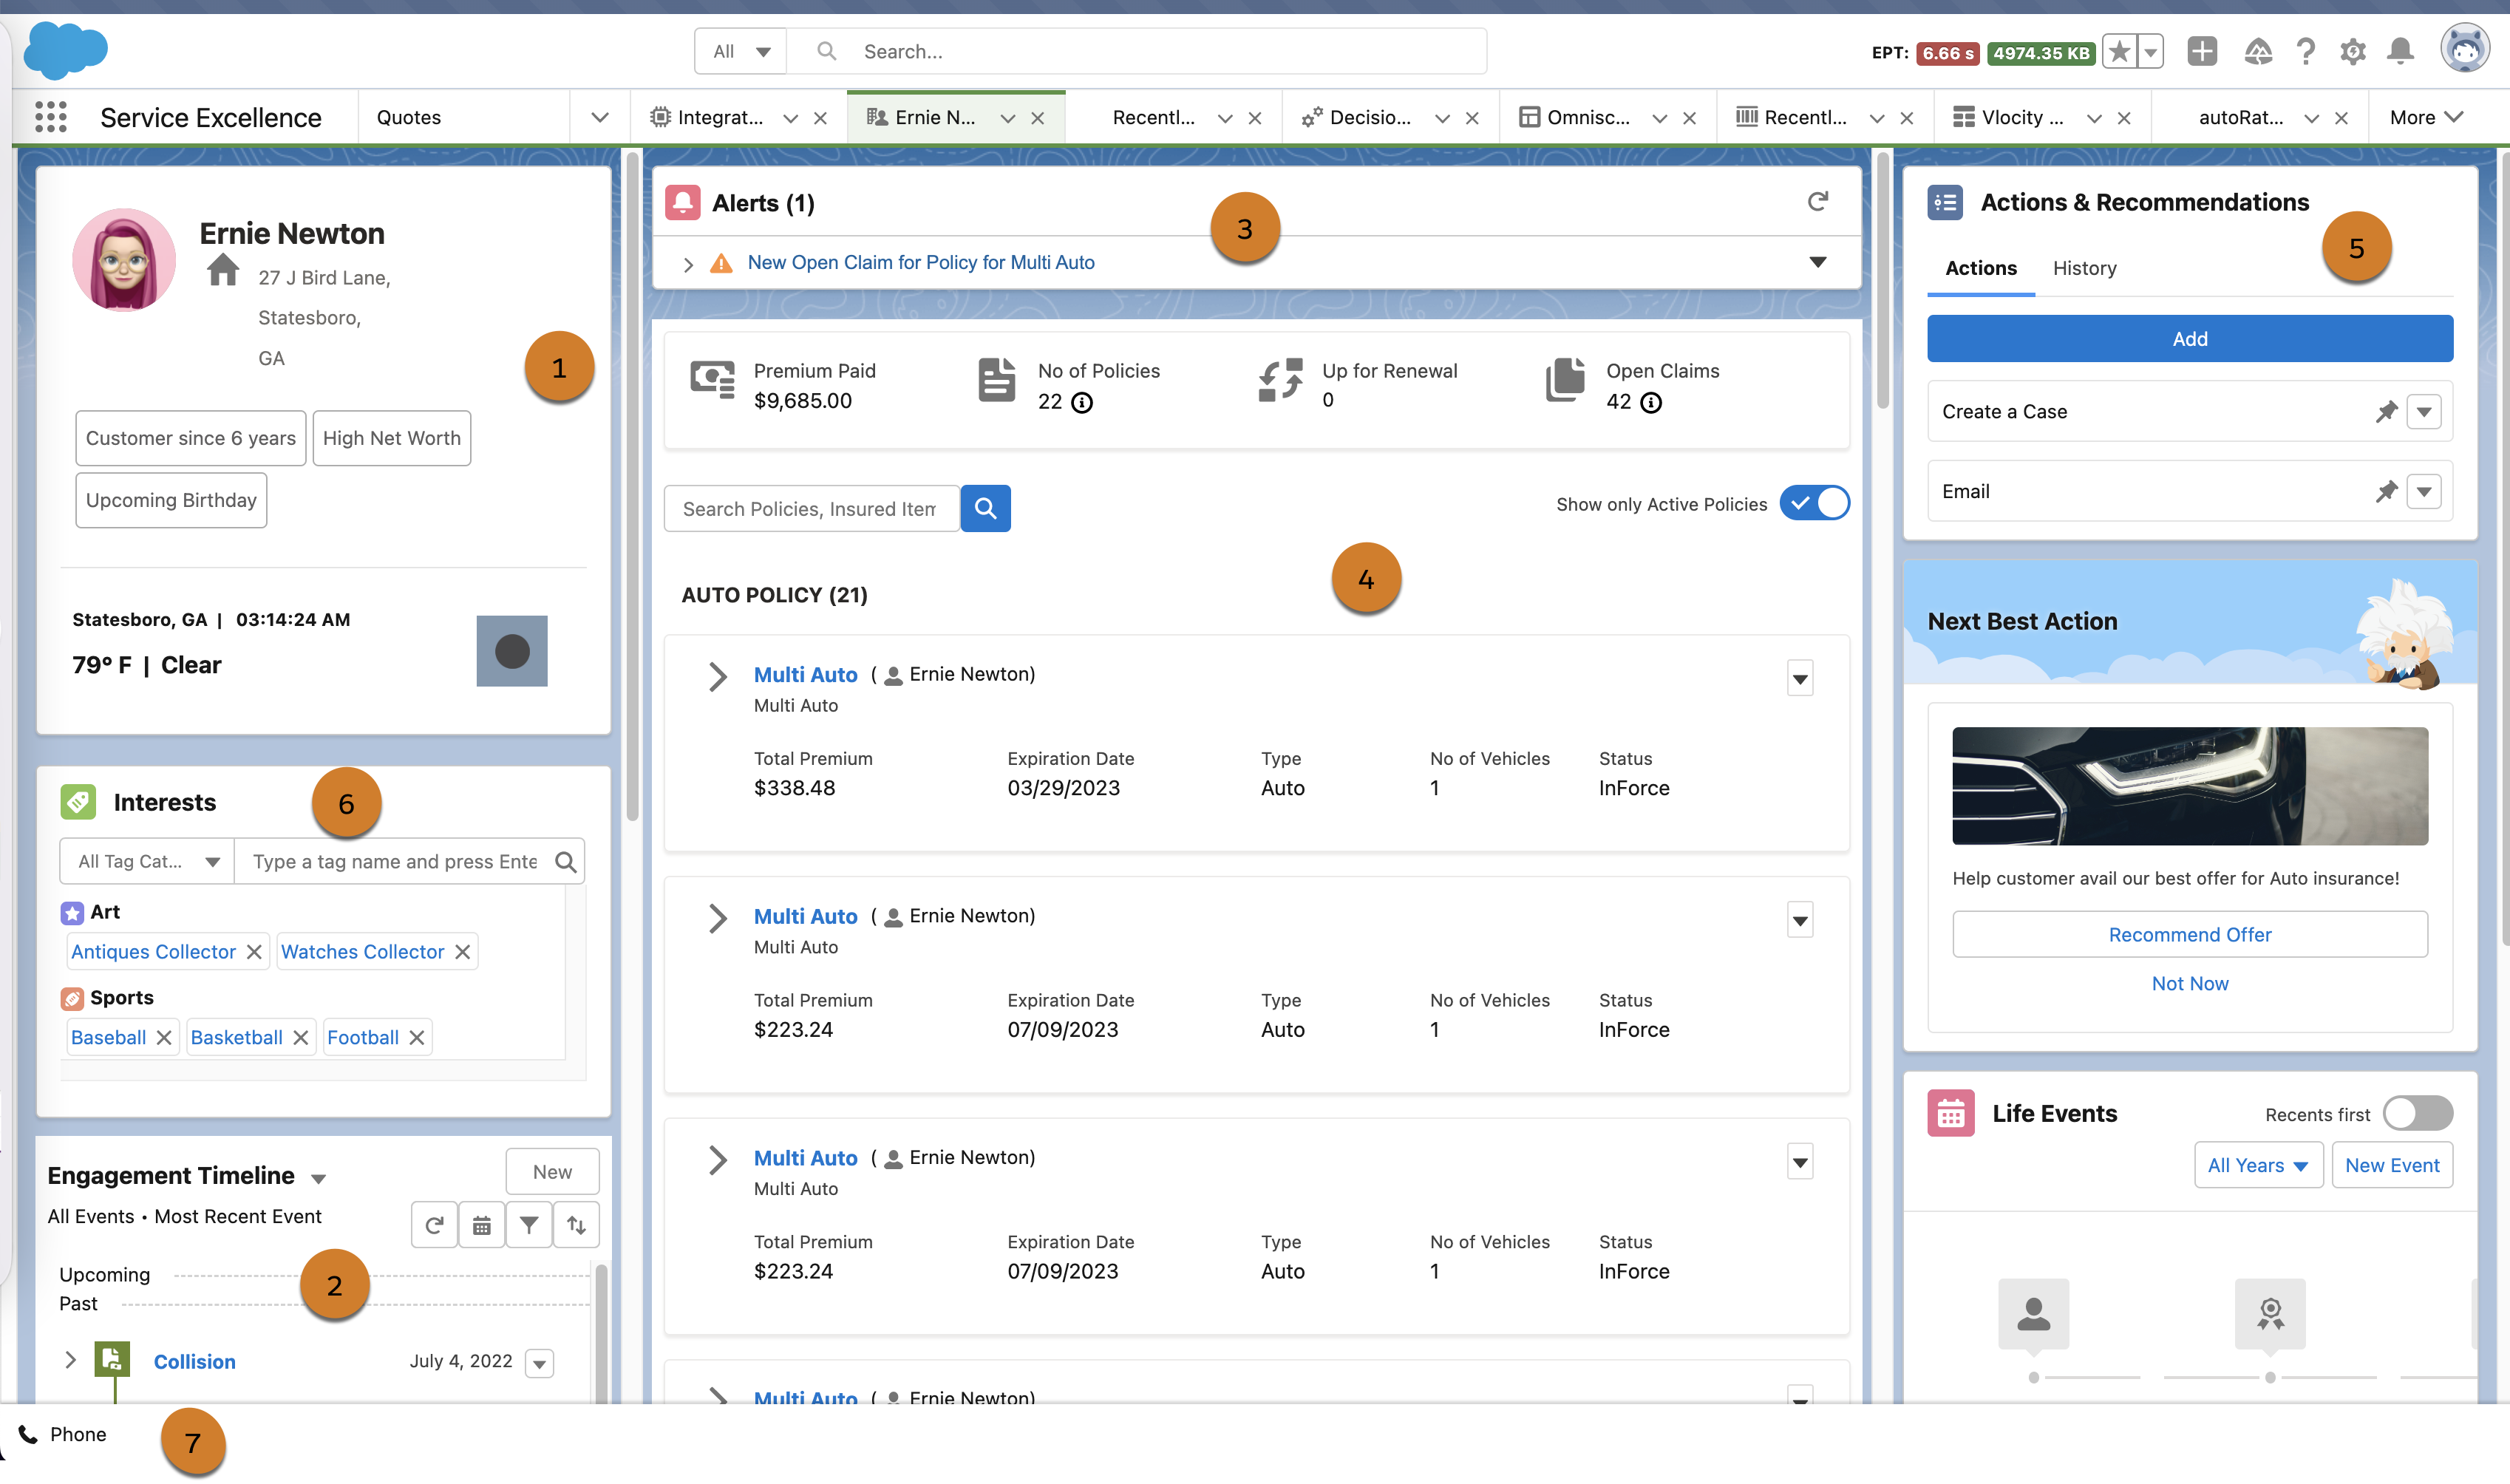
Task: Open the Collision event link
Action: point(194,1361)
